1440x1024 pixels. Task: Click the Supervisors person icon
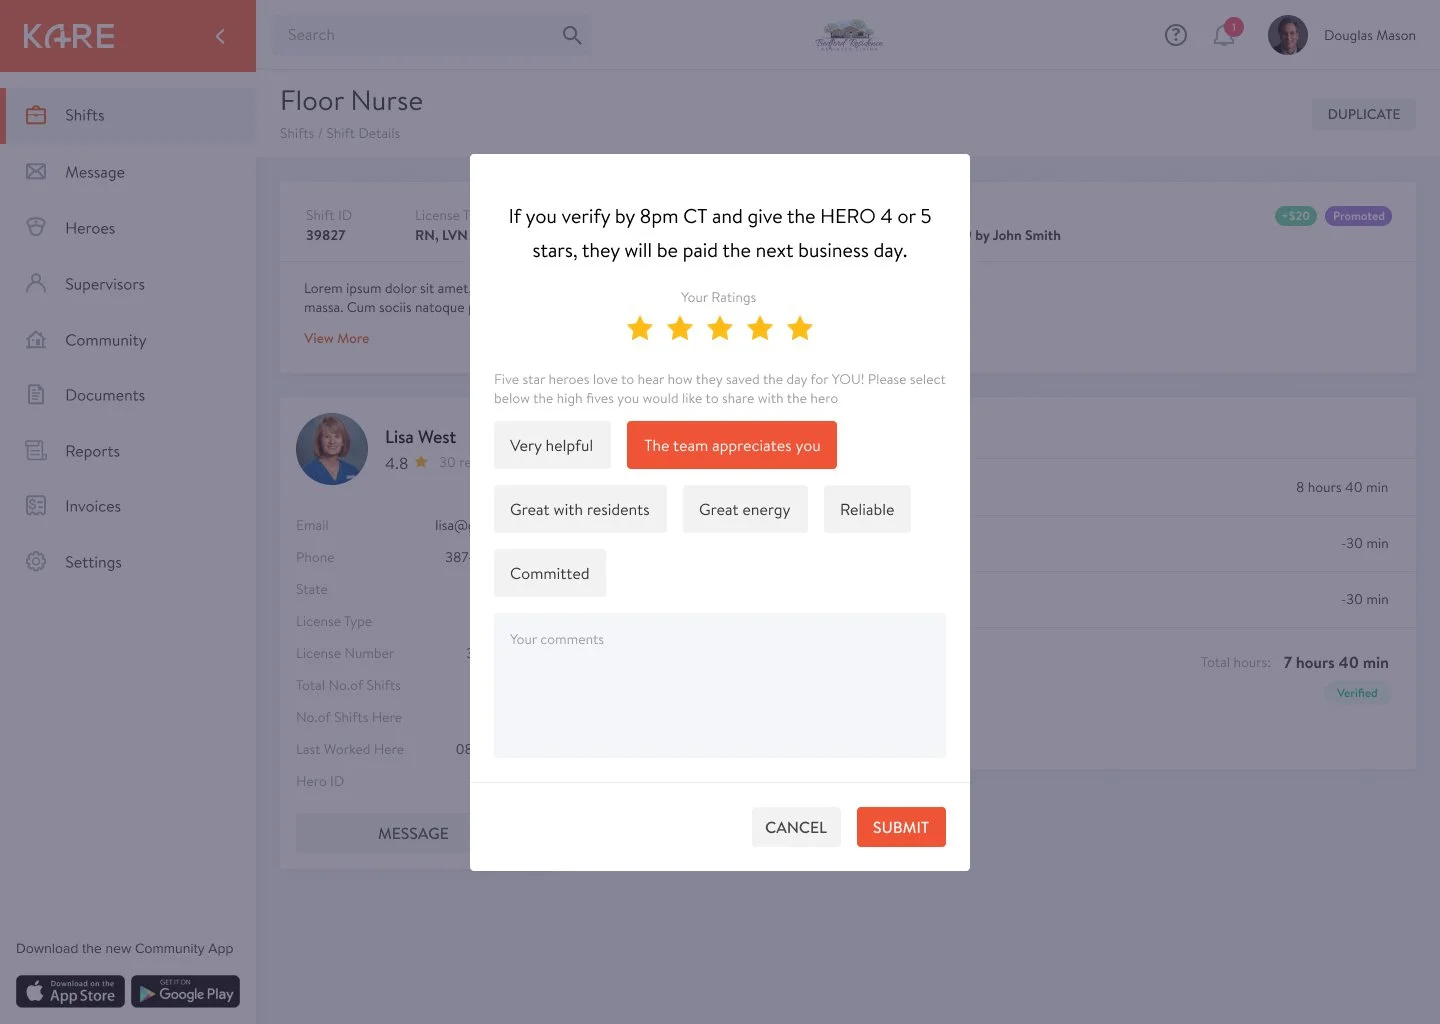pyautogui.click(x=36, y=283)
